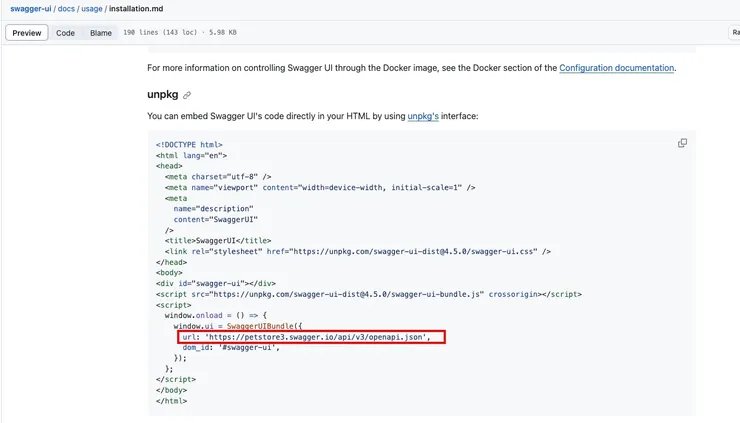Switch to the Preview tab
740x423 pixels.
pyautogui.click(x=27, y=33)
